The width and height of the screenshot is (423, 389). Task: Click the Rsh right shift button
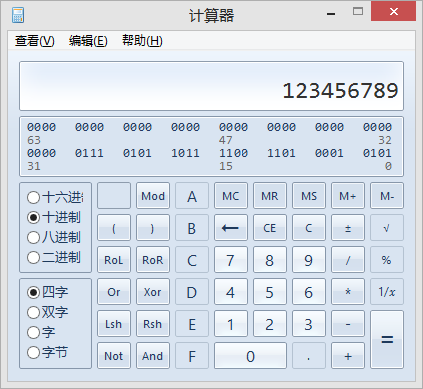(x=153, y=324)
